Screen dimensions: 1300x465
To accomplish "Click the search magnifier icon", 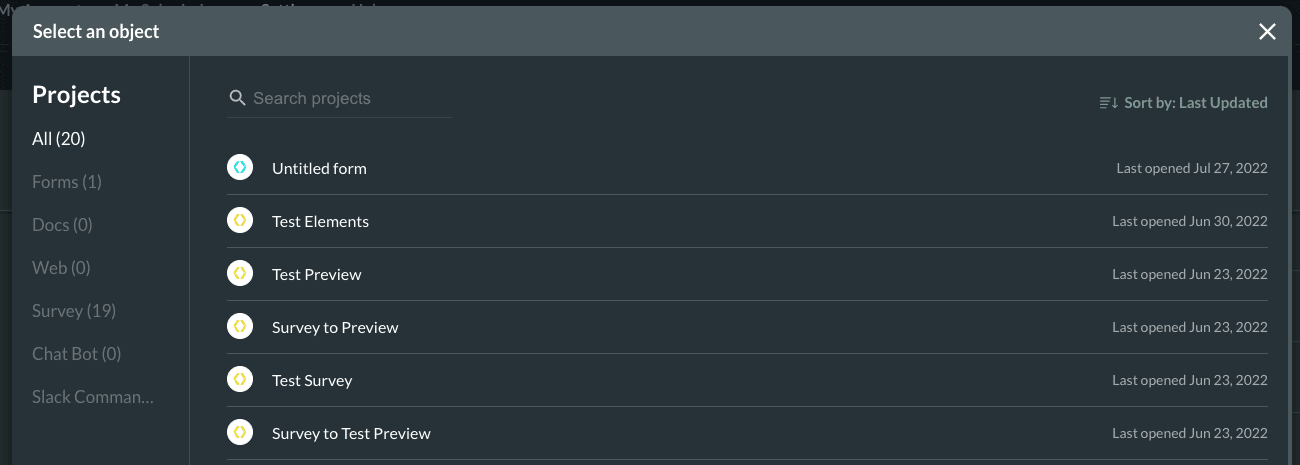I will point(237,98).
